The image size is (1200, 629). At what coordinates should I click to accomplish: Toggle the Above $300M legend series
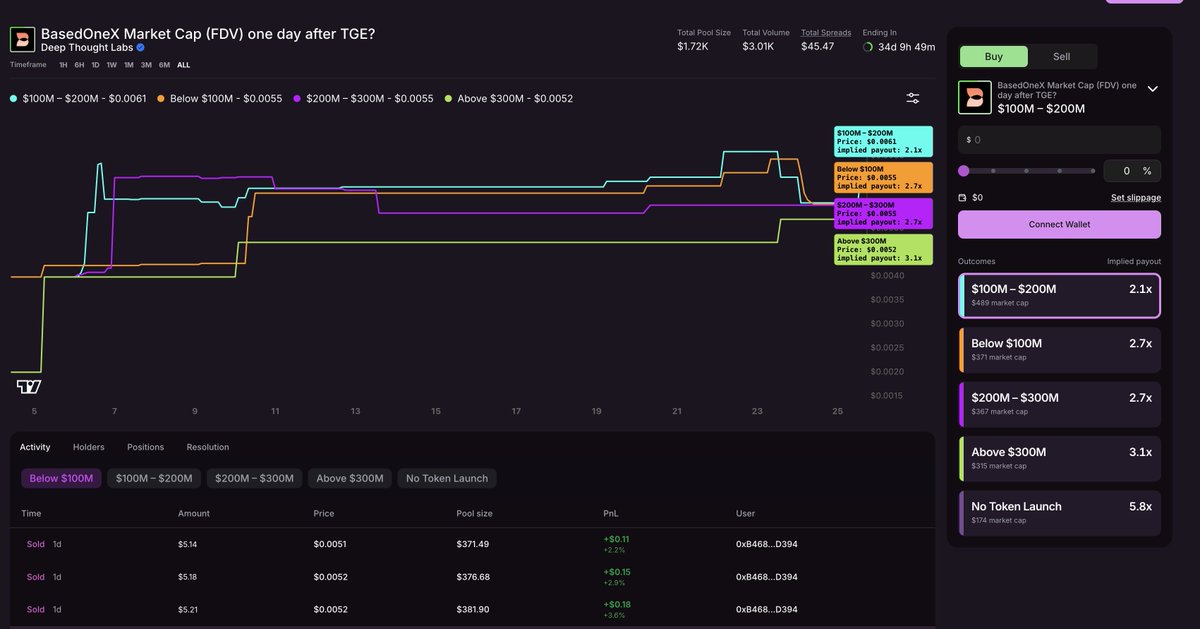tap(508, 99)
